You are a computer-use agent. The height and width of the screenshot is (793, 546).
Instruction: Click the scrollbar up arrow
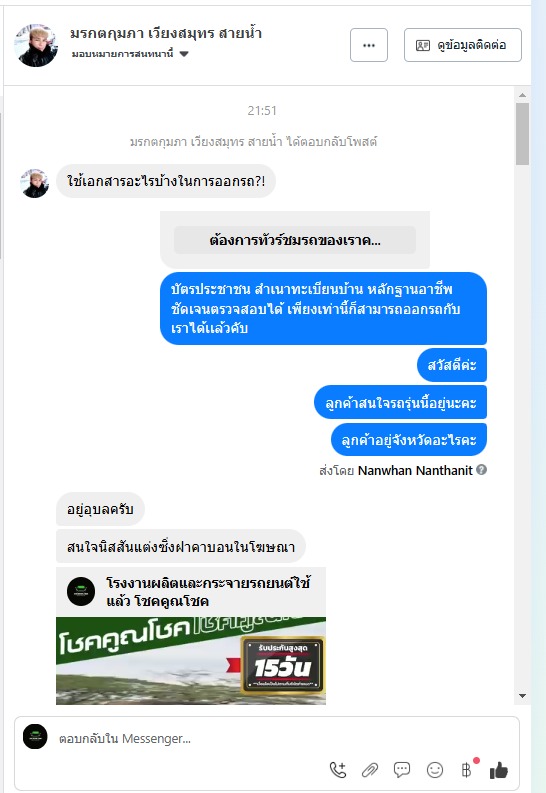(x=522, y=95)
